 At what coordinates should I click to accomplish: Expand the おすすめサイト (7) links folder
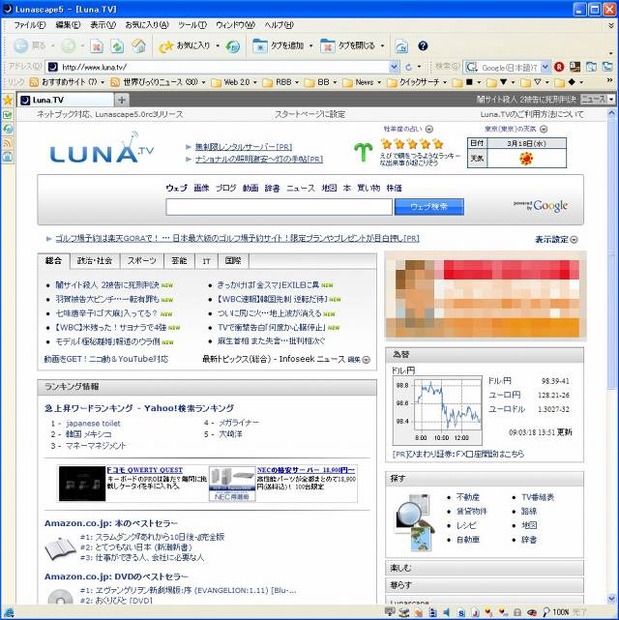tap(67, 82)
